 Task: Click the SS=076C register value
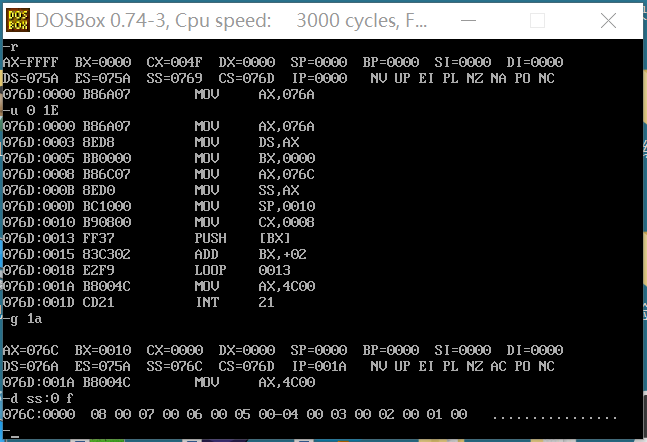pos(175,366)
